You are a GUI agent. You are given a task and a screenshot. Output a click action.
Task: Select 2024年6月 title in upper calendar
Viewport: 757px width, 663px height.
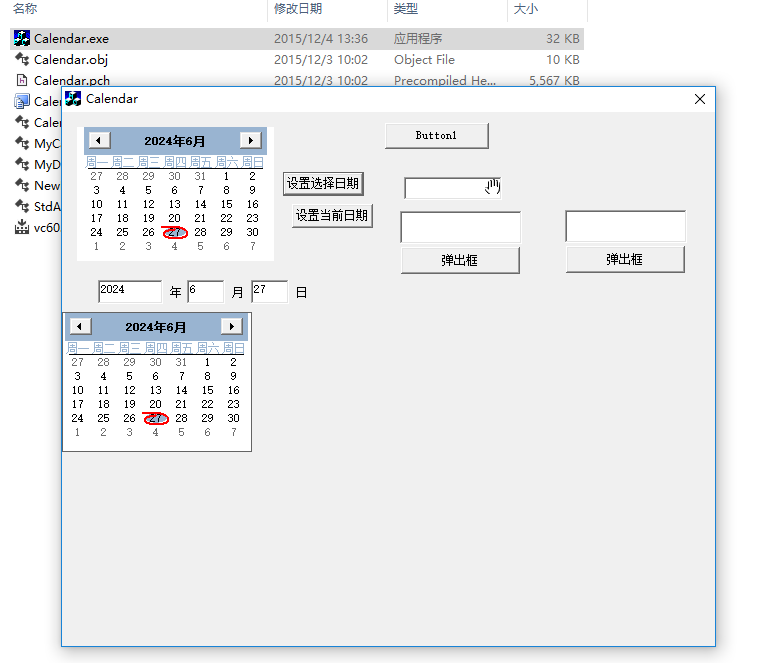click(175, 141)
